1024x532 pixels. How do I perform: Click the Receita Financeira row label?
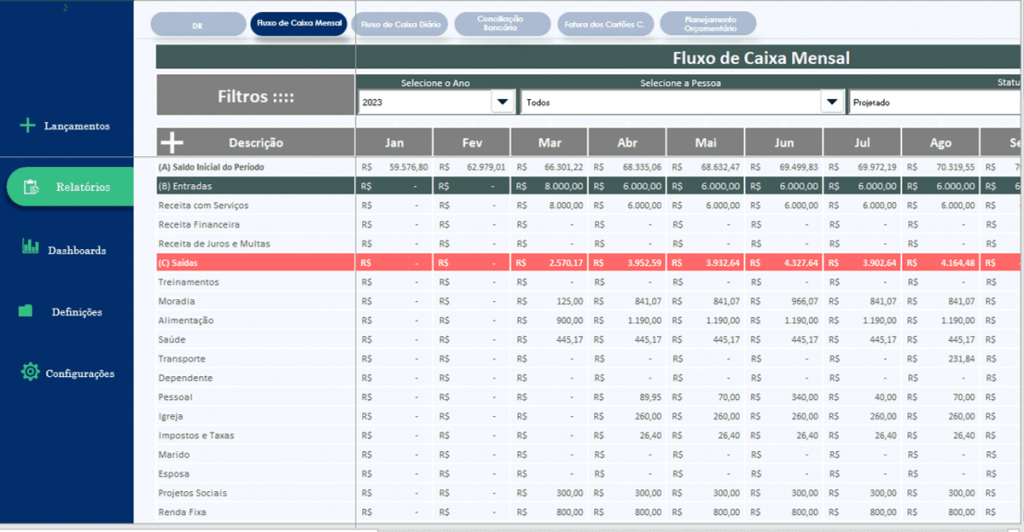[x=199, y=224]
